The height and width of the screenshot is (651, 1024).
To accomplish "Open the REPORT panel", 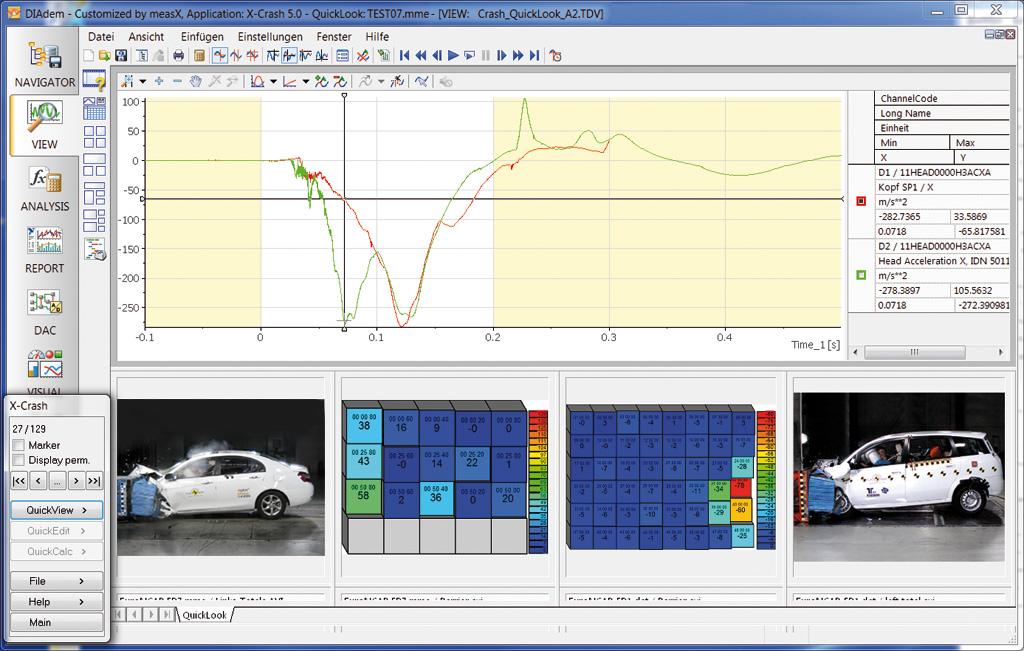I will (44, 251).
